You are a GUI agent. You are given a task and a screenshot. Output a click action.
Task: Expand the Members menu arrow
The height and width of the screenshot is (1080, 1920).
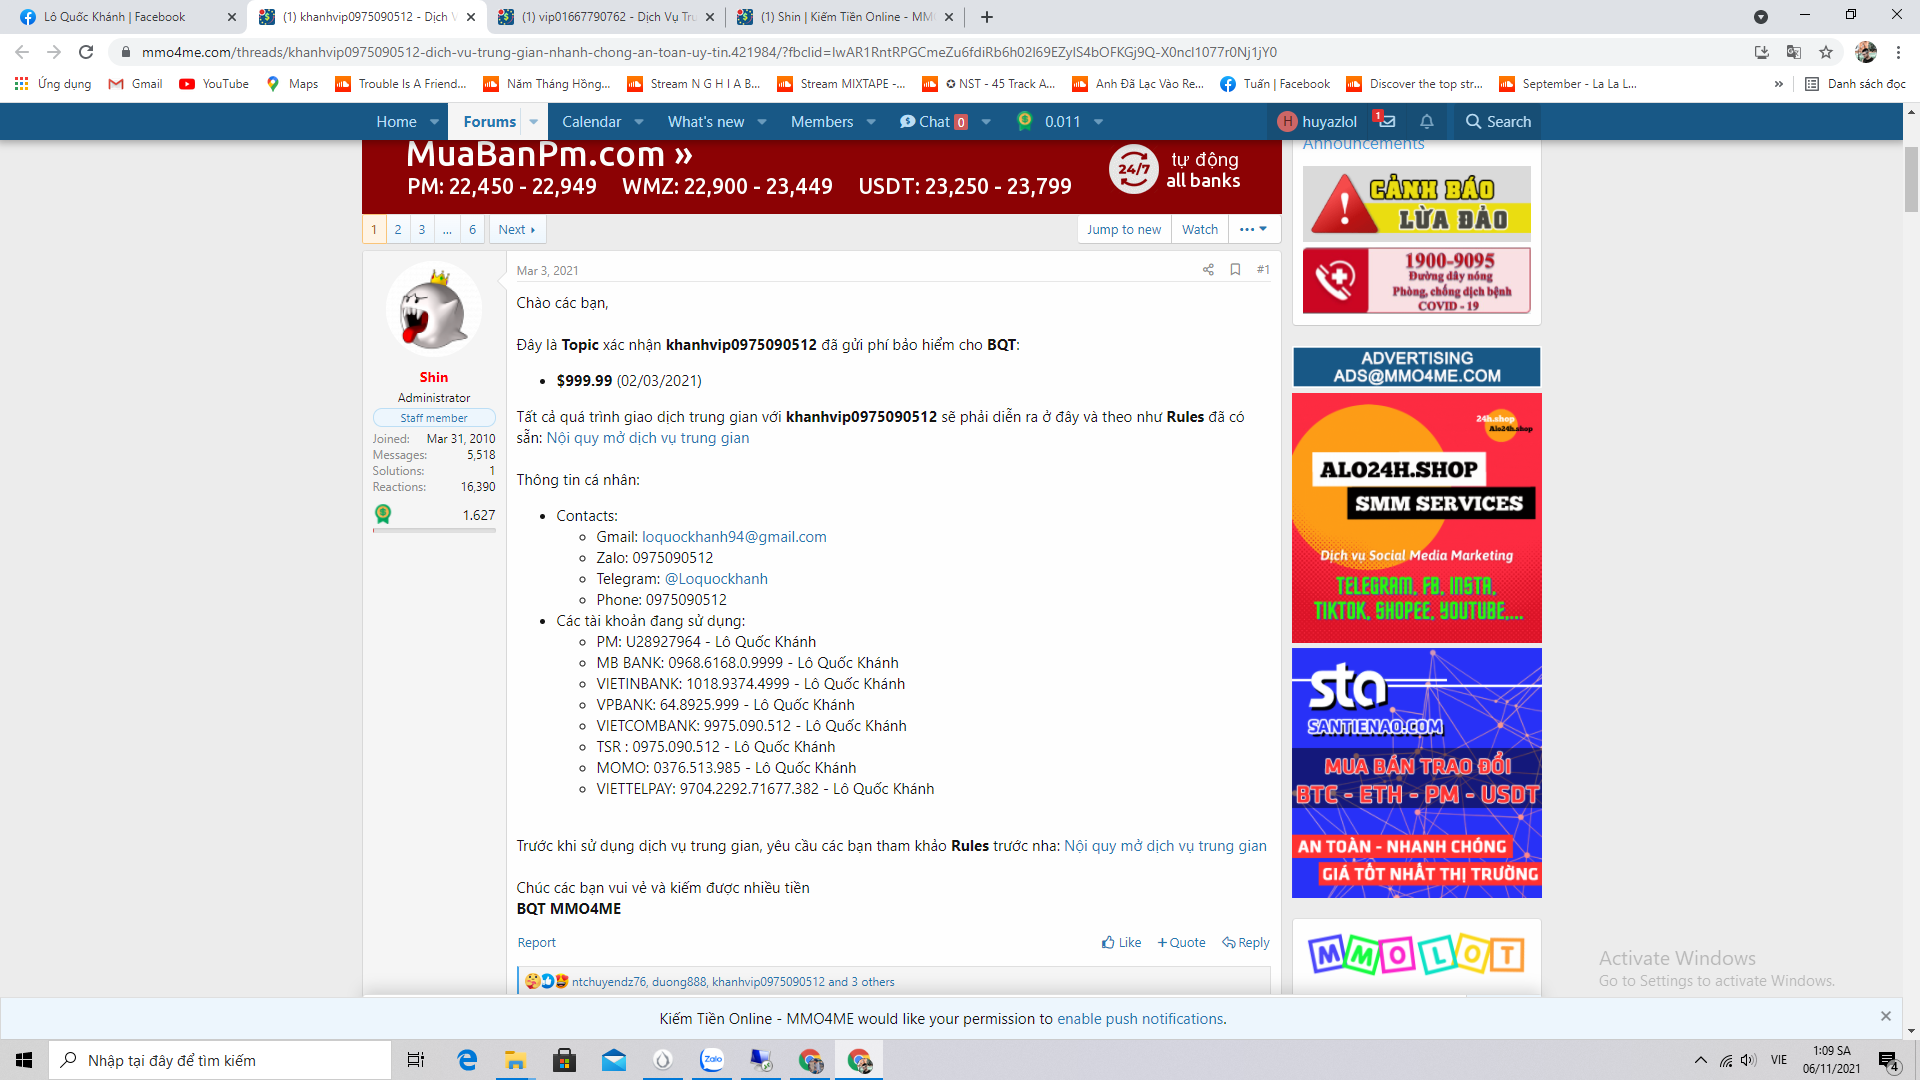(871, 122)
